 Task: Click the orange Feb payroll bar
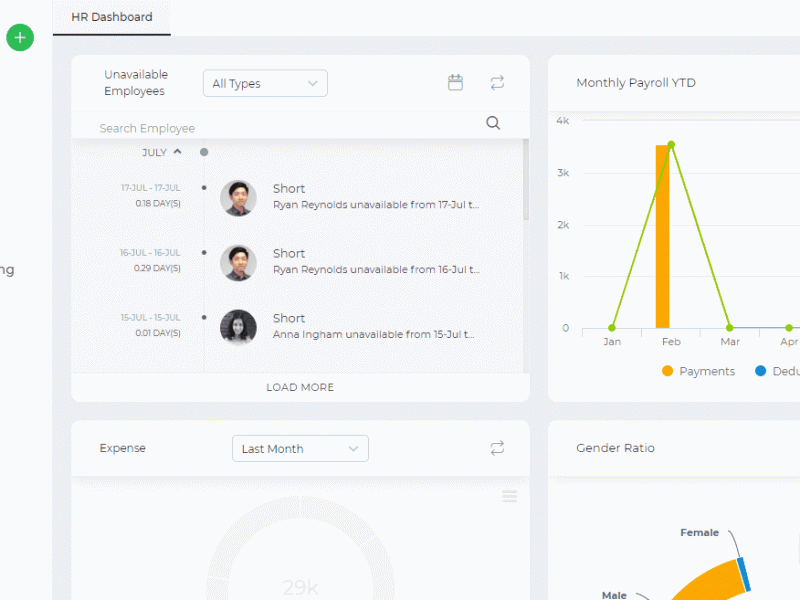pyautogui.click(x=662, y=236)
